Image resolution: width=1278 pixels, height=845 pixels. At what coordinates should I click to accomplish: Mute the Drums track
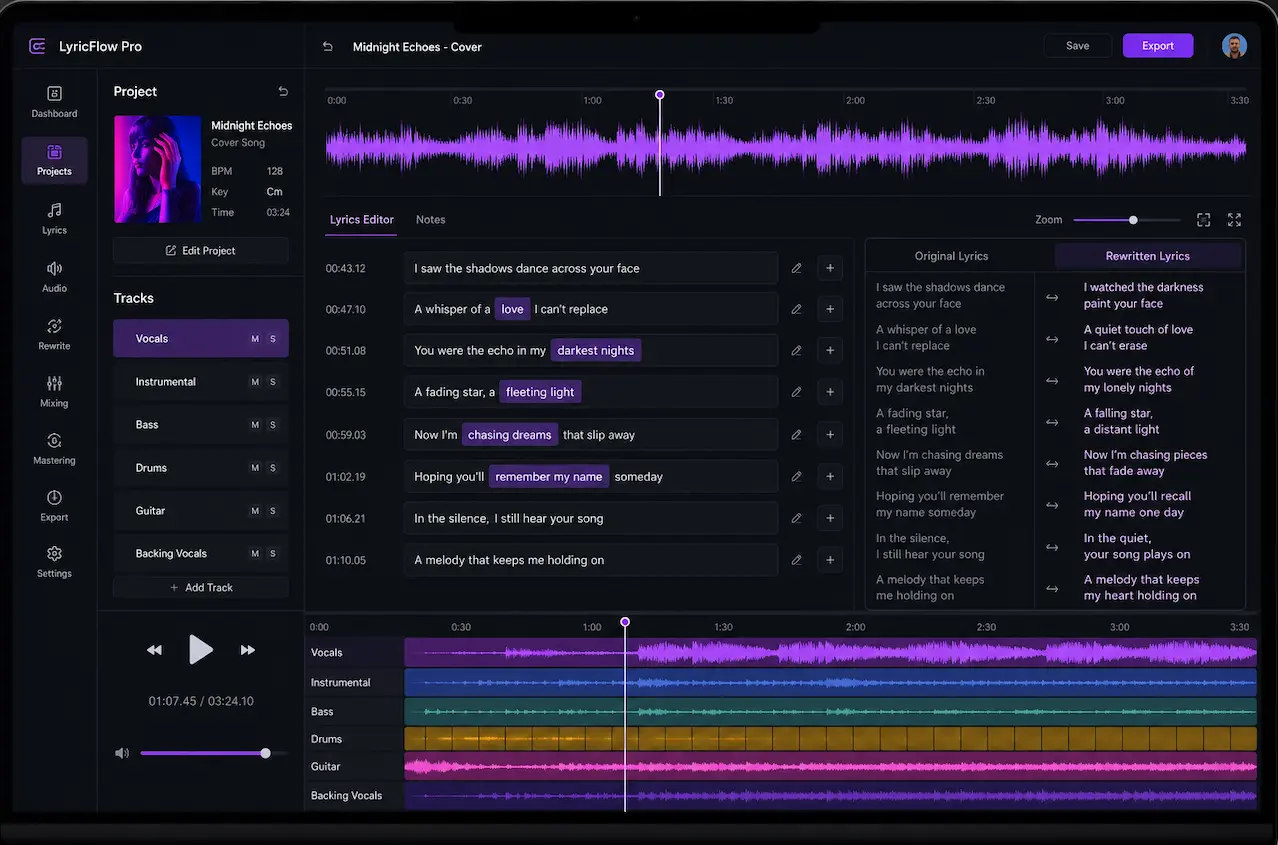pyautogui.click(x=255, y=468)
